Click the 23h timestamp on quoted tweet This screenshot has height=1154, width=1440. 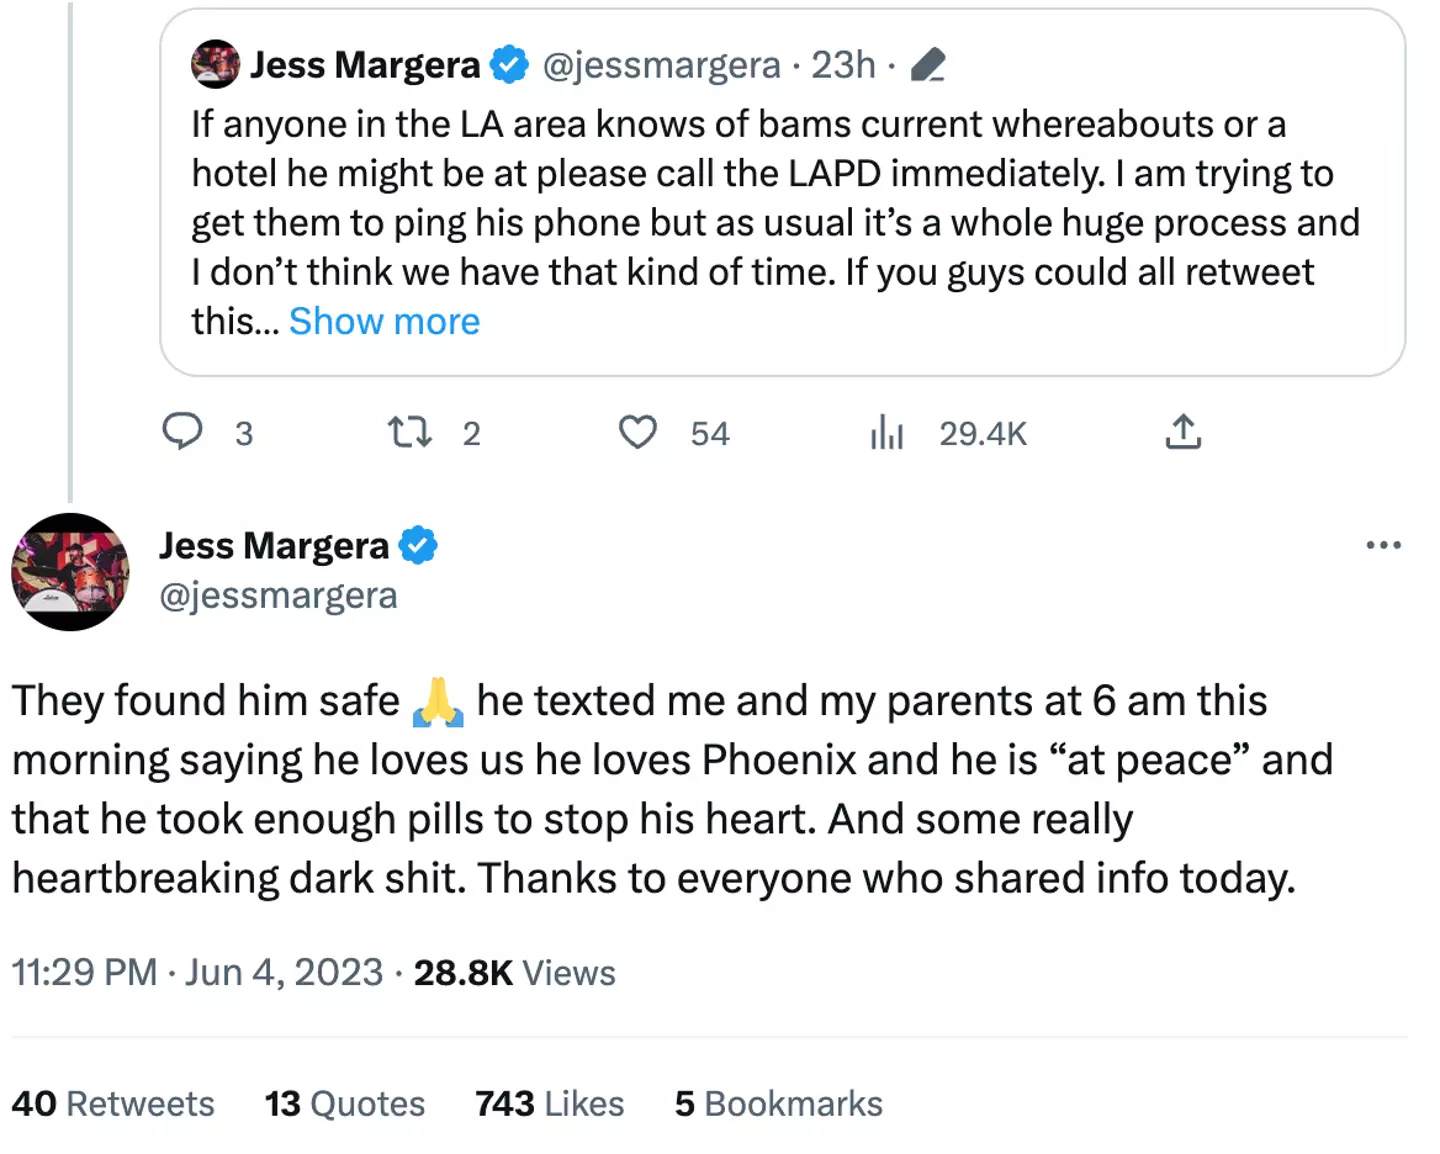tap(842, 65)
